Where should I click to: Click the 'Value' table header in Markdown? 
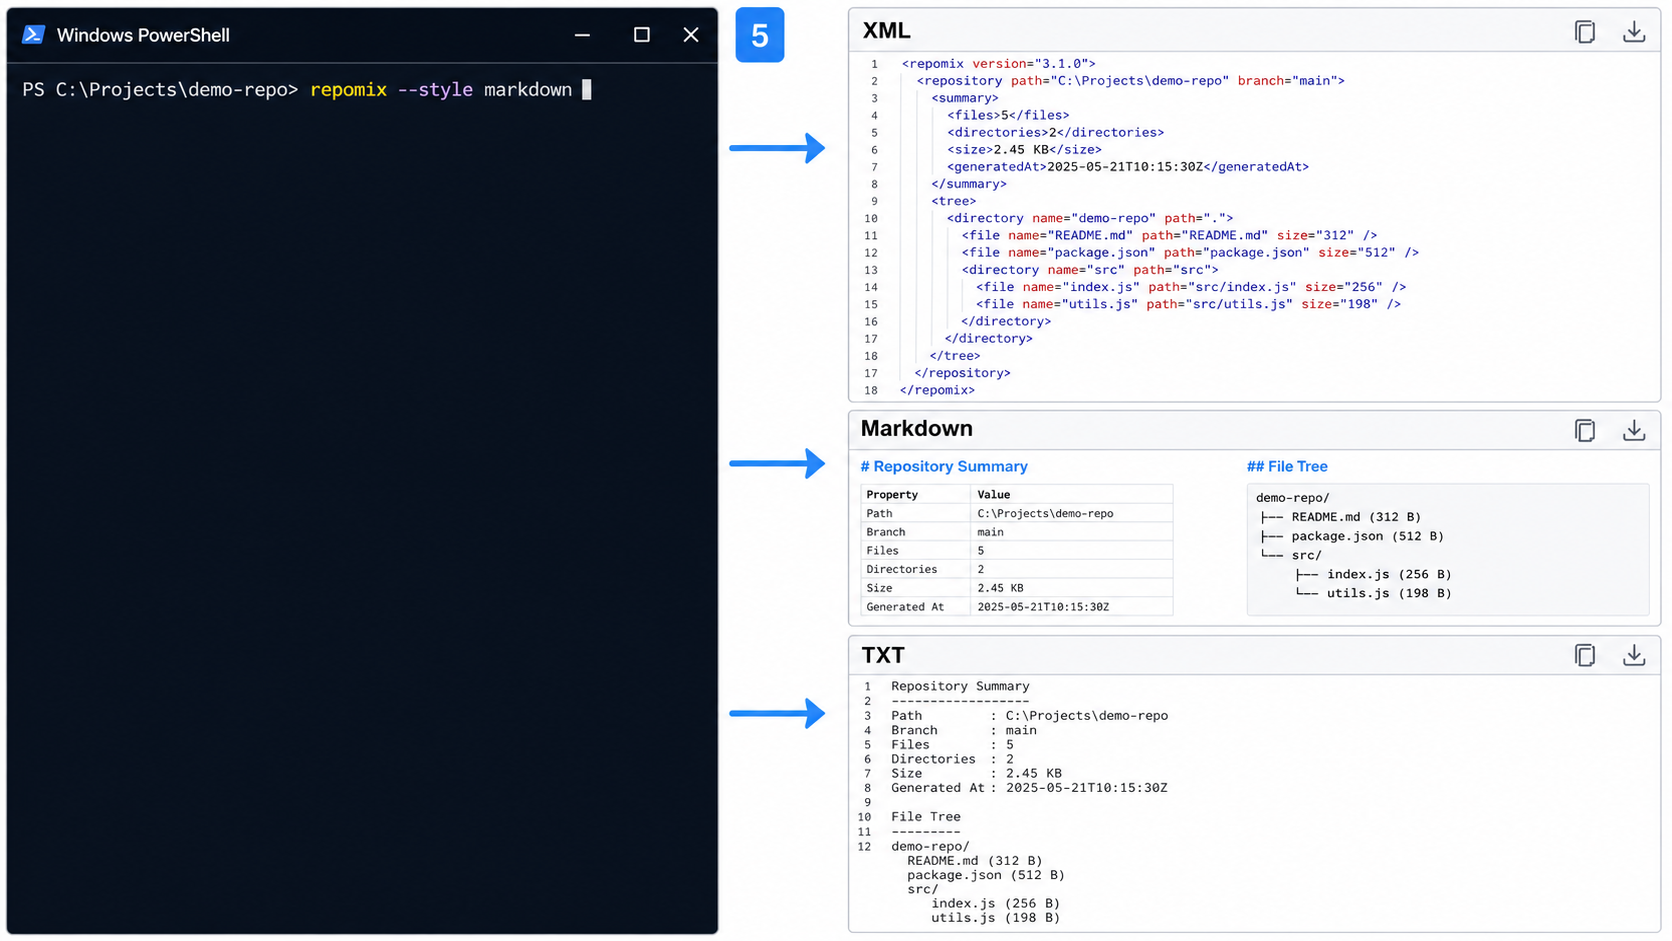[x=993, y=495]
